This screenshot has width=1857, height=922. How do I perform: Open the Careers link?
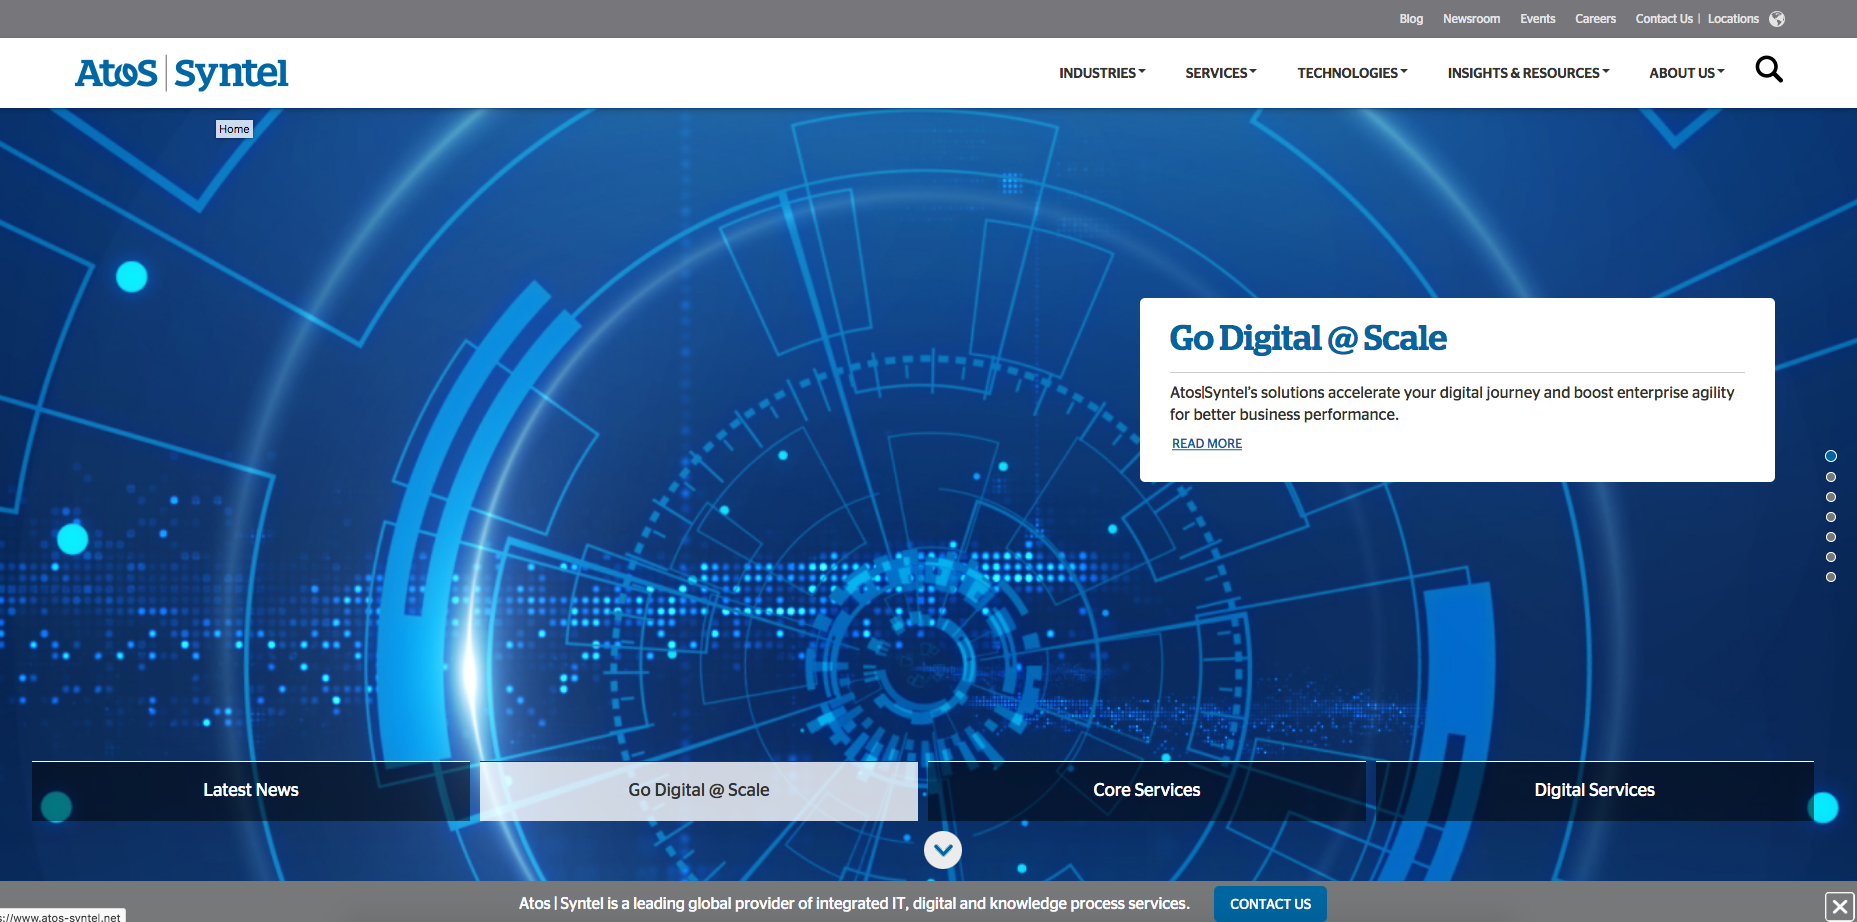point(1595,19)
